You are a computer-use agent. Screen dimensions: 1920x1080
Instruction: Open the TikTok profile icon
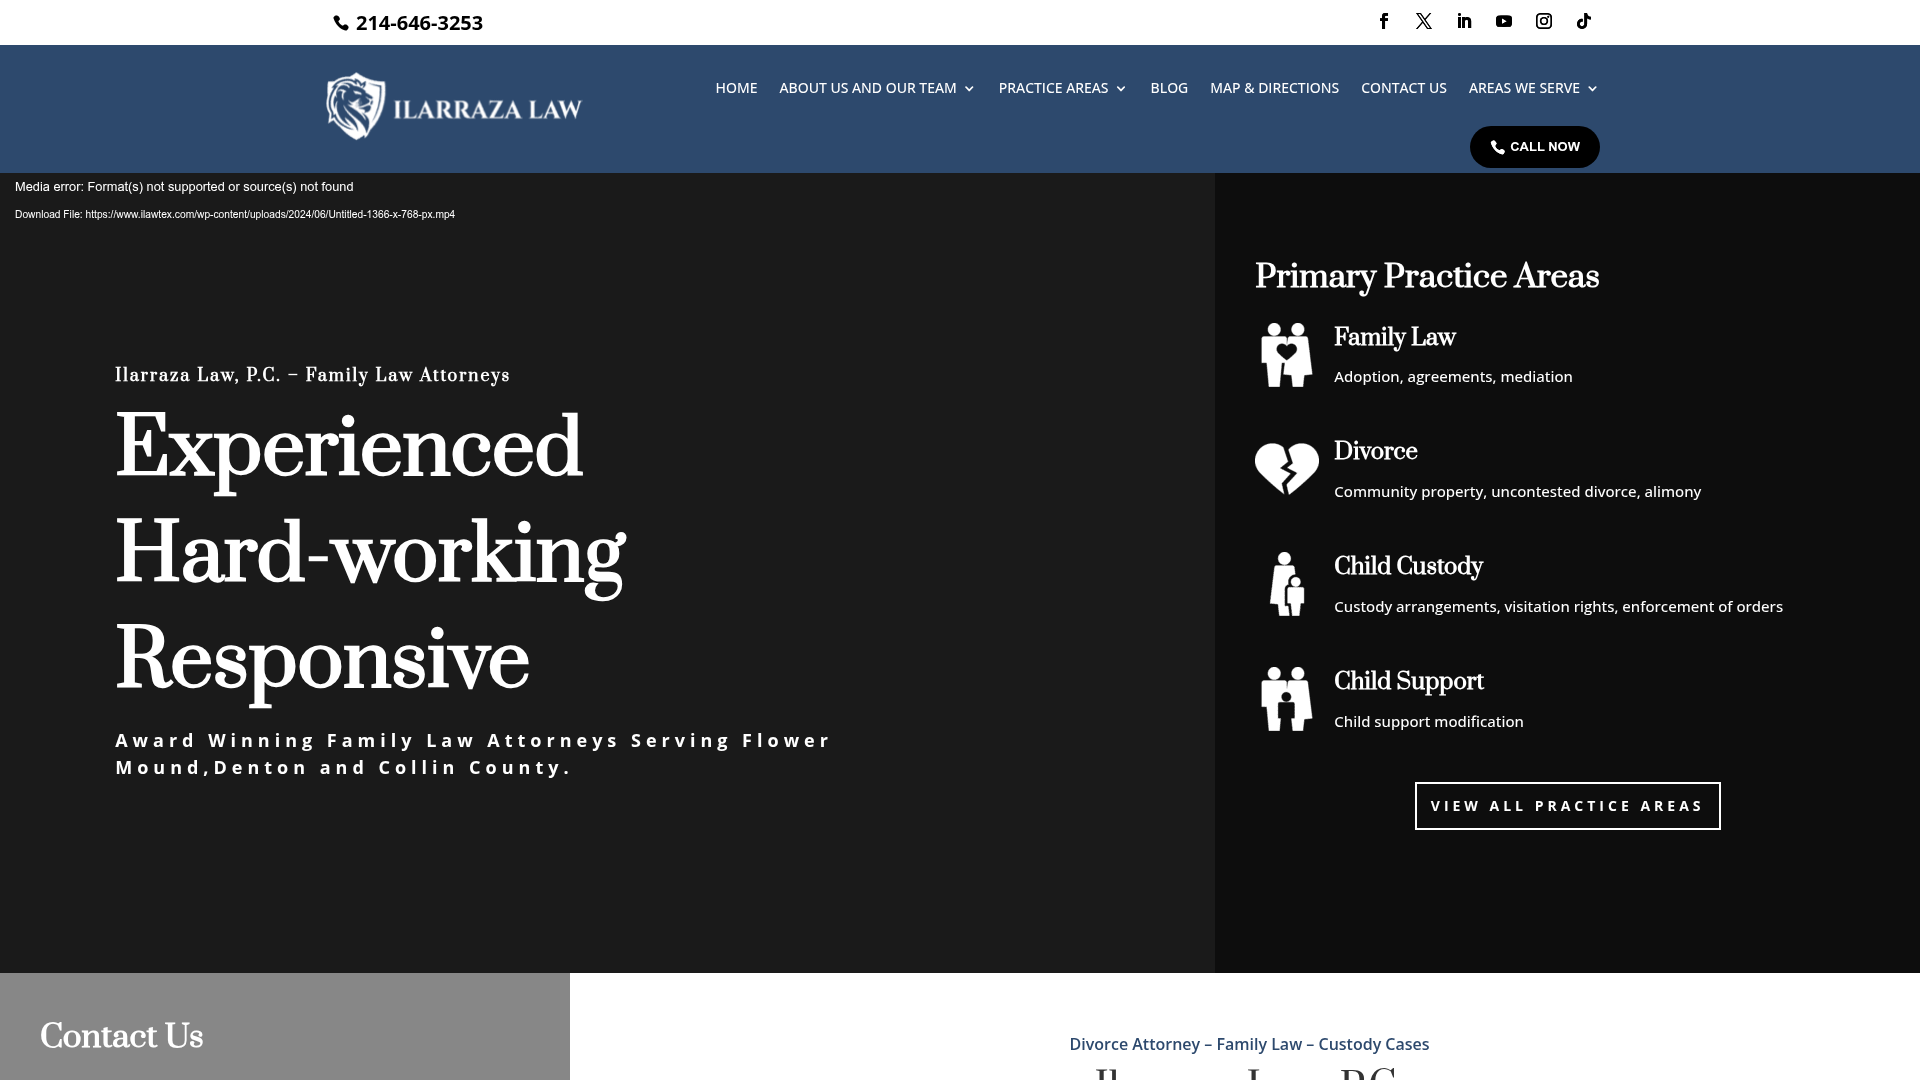1584,21
